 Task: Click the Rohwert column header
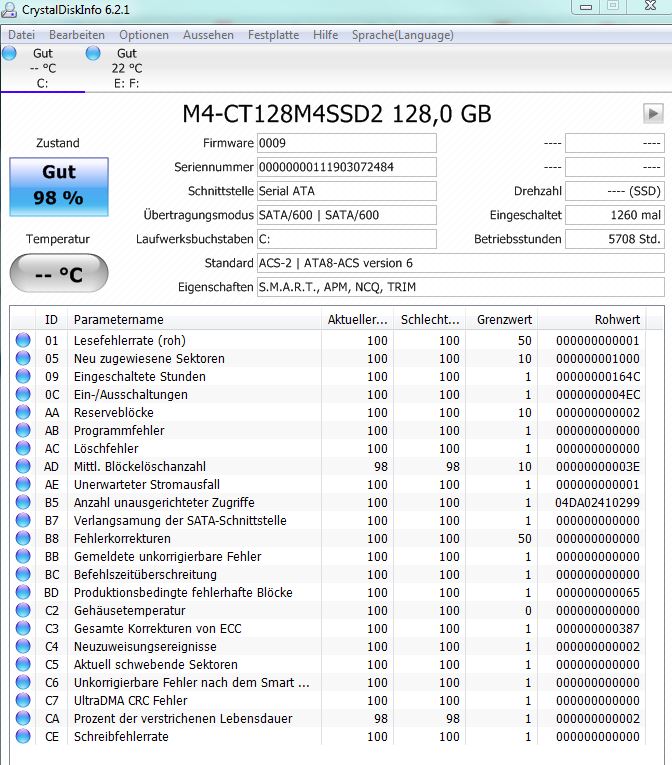(592, 320)
